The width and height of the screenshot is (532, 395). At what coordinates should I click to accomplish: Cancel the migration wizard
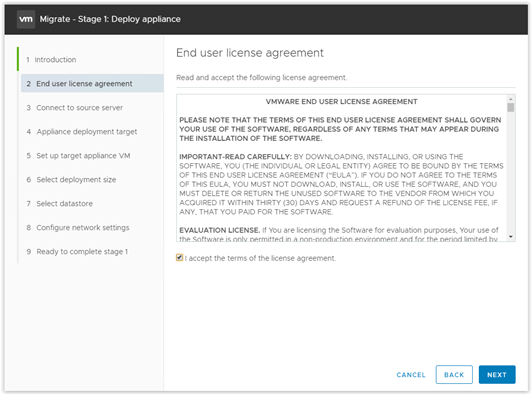coord(411,375)
